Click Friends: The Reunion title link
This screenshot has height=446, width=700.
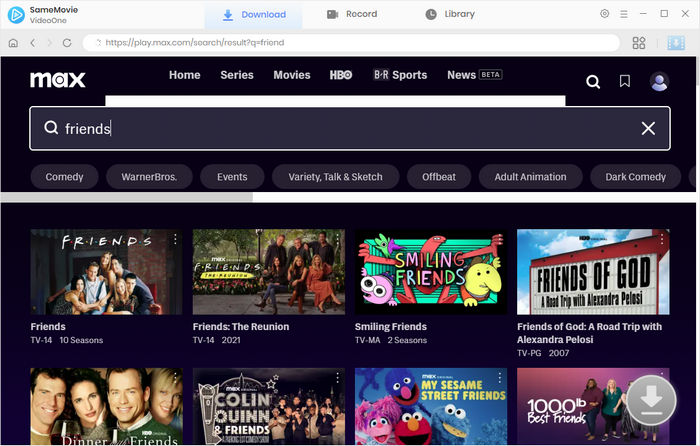tap(241, 327)
